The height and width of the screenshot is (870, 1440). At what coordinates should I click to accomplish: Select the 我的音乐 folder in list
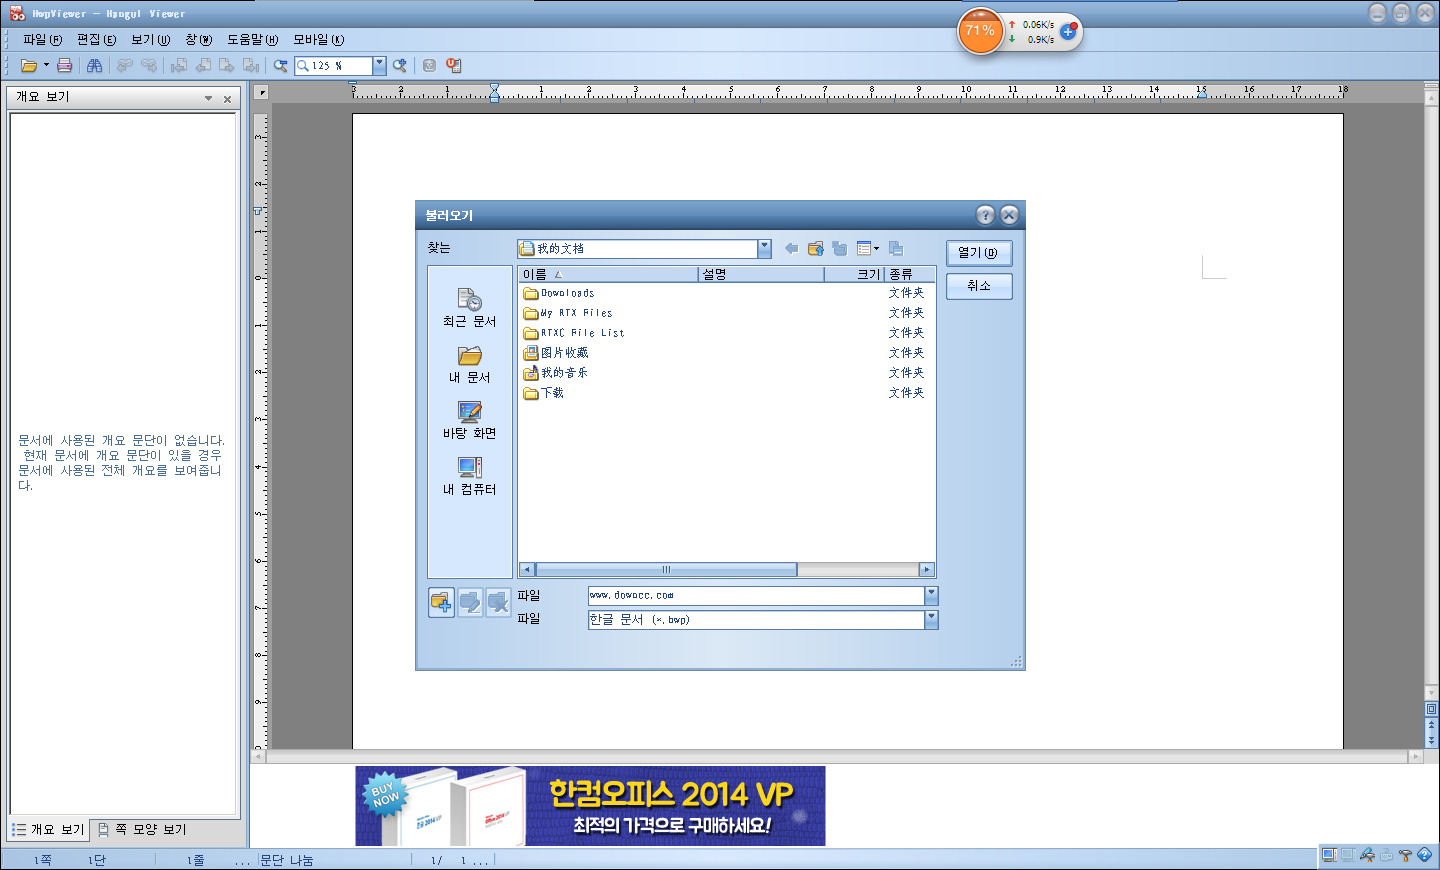(565, 372)
